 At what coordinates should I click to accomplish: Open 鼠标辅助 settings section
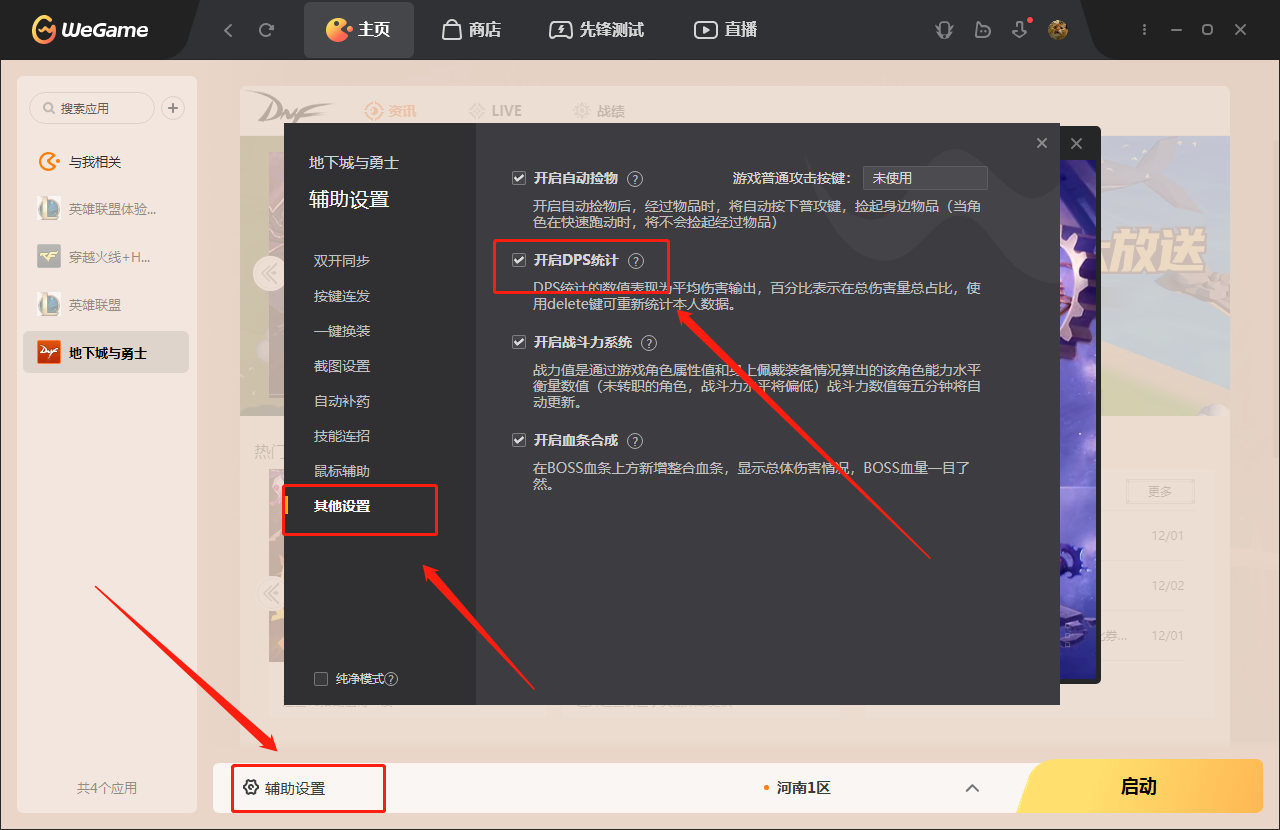(342, 471)
